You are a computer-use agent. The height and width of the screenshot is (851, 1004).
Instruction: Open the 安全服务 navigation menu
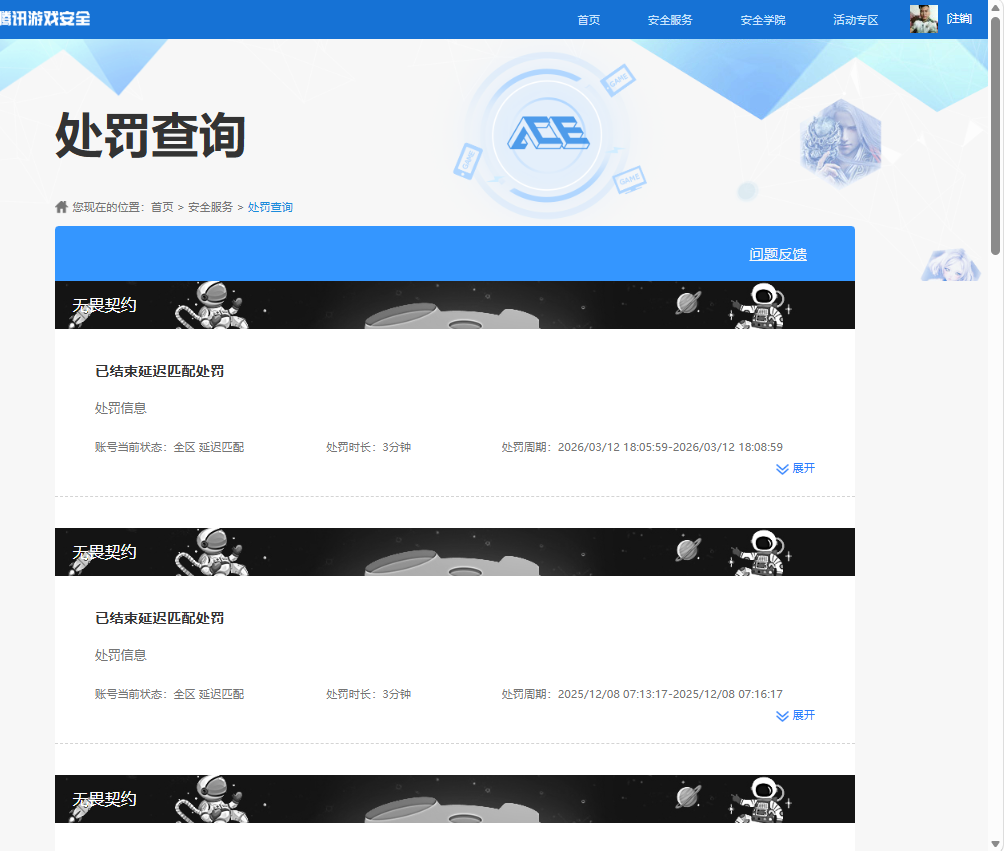point(670,20)
